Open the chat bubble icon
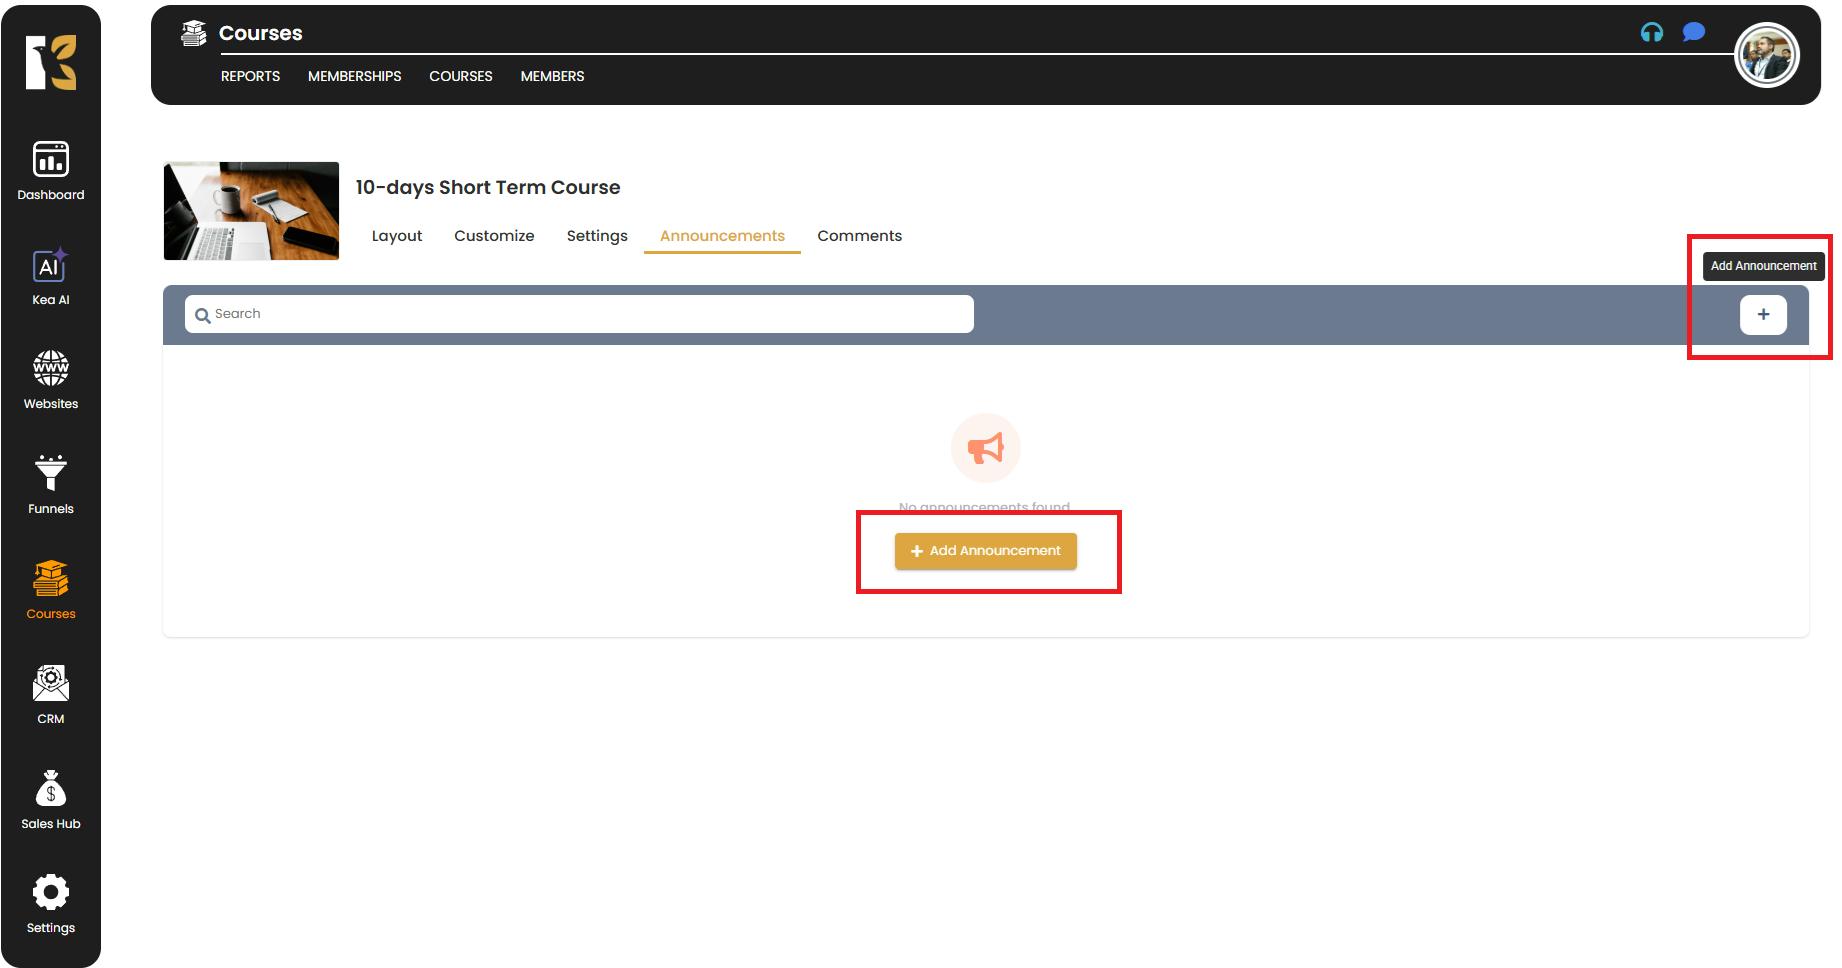The height and width of the screenshot is (968, 1842). click(x=1693, y=33)
